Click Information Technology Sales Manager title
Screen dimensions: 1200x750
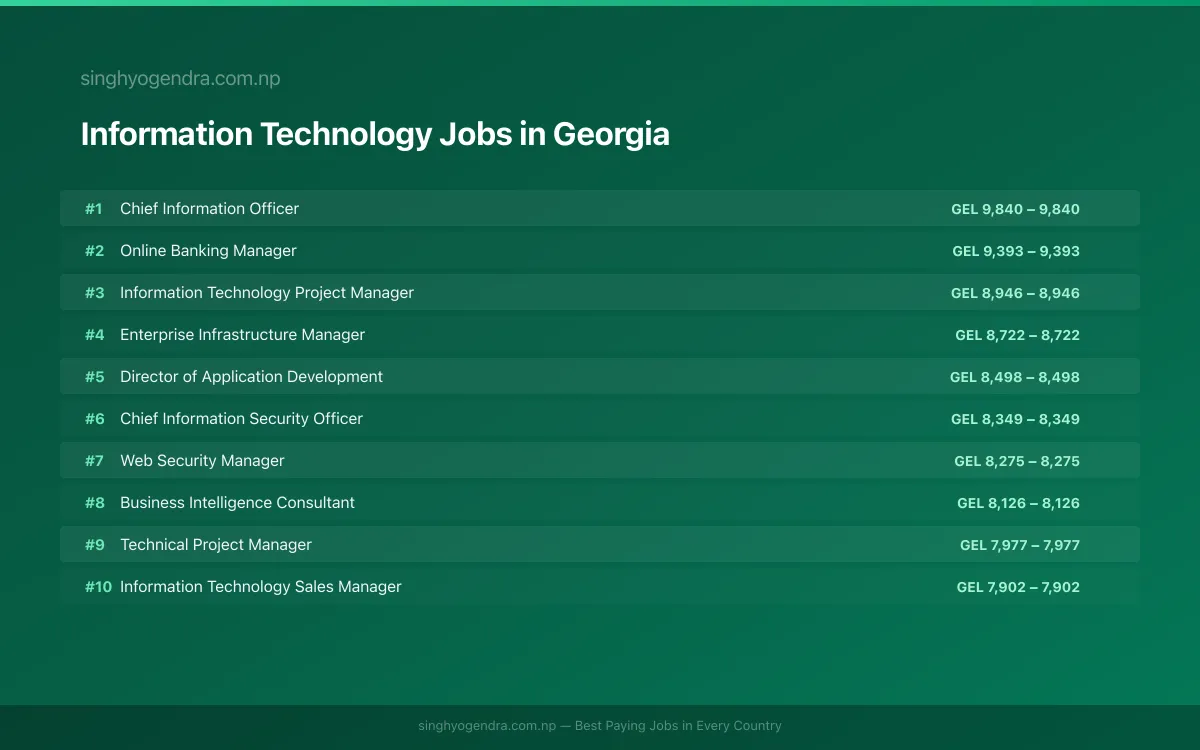(261, 587)
